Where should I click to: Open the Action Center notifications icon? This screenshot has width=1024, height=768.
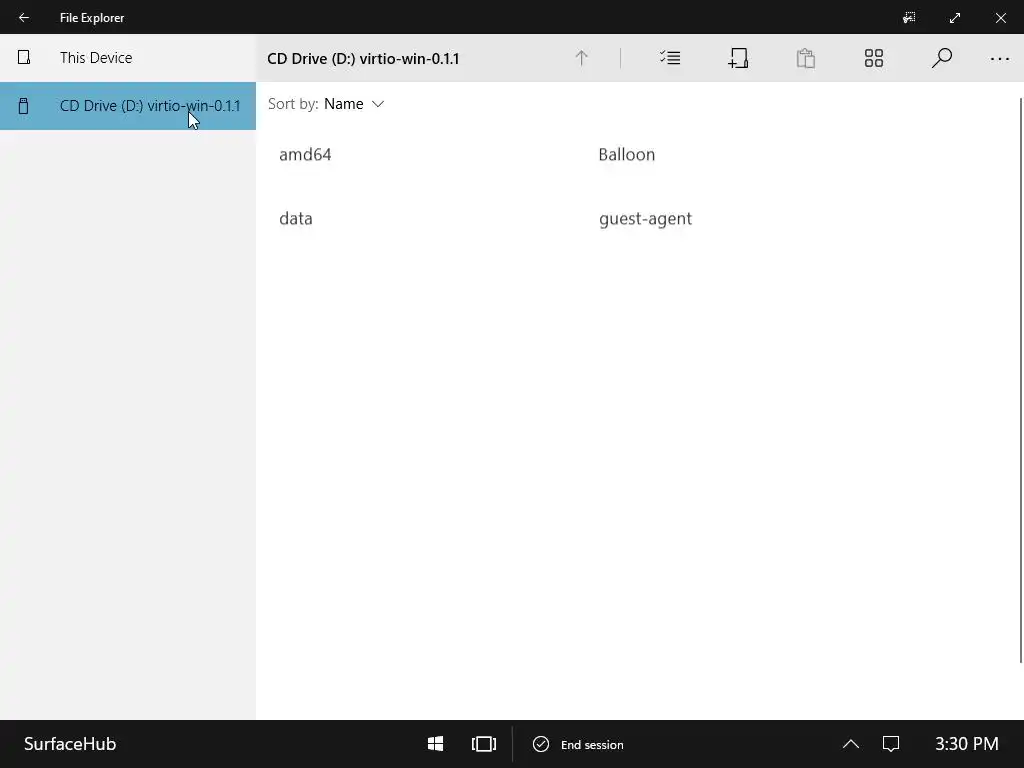click(891, 744)
